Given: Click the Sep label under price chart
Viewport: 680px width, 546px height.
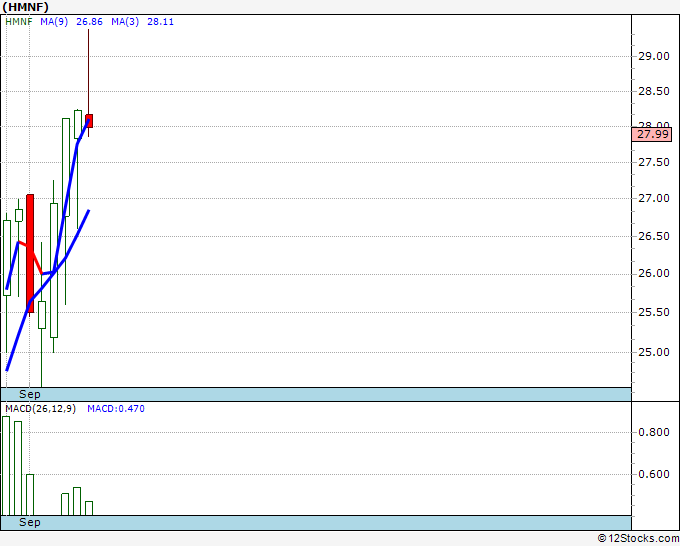Looking at the screenshot, I should tap(29, 394).
